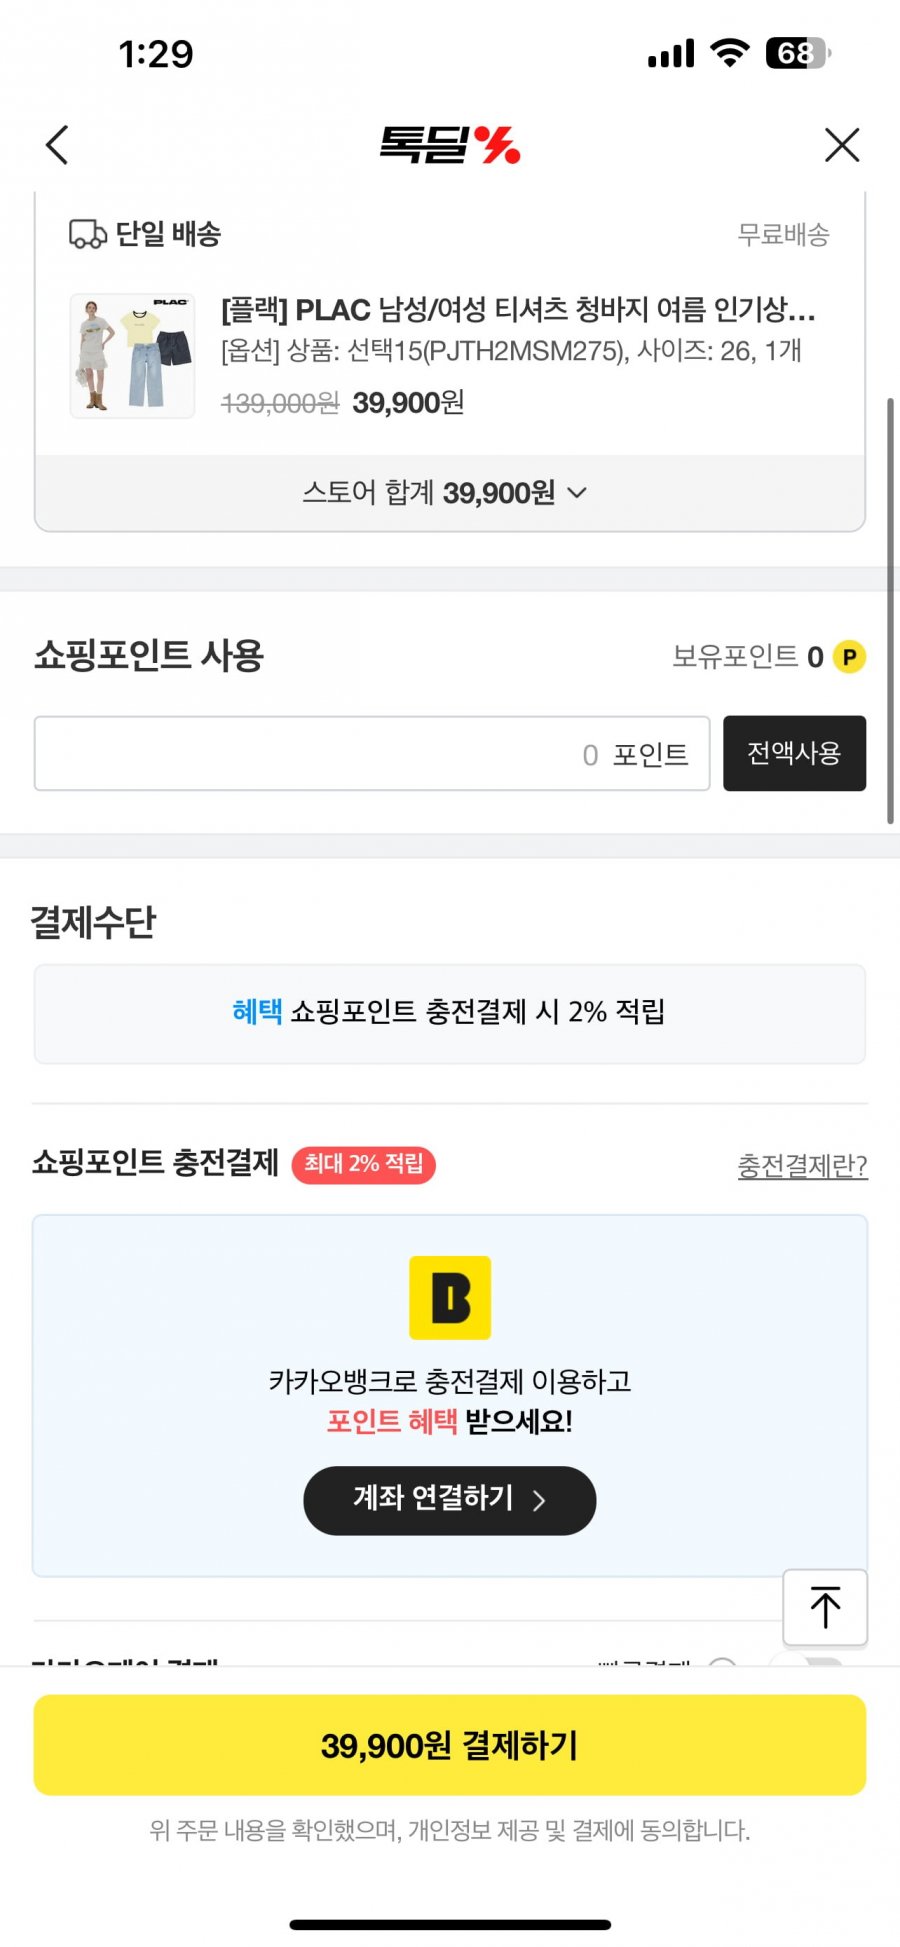
Task: Open the 충전결제란? help link
Action: pos(802,1165)
